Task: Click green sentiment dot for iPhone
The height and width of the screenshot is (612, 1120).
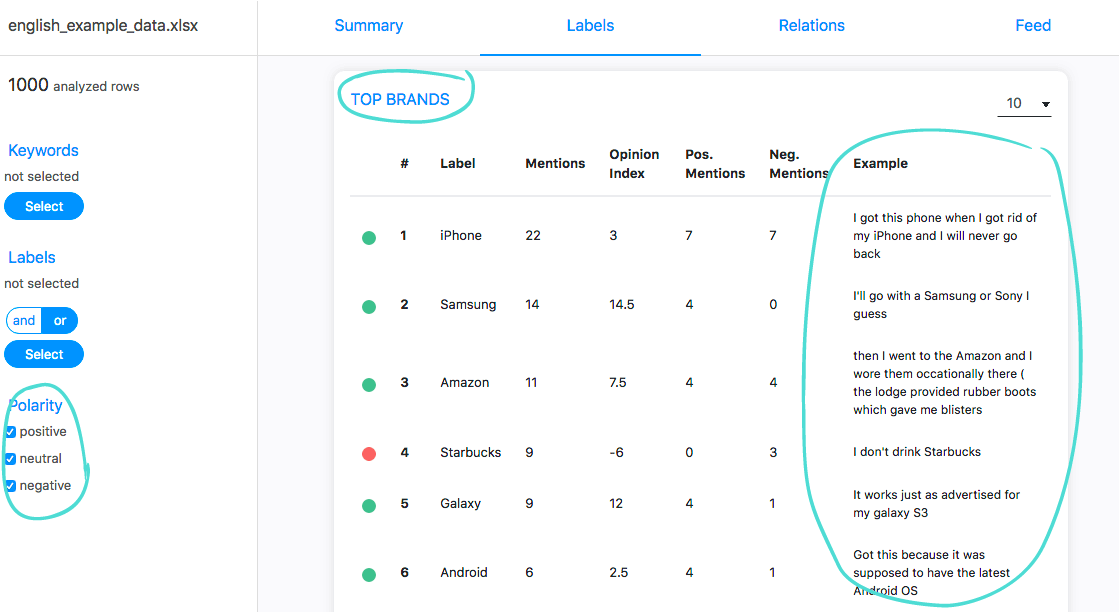Action: point(369,238)
